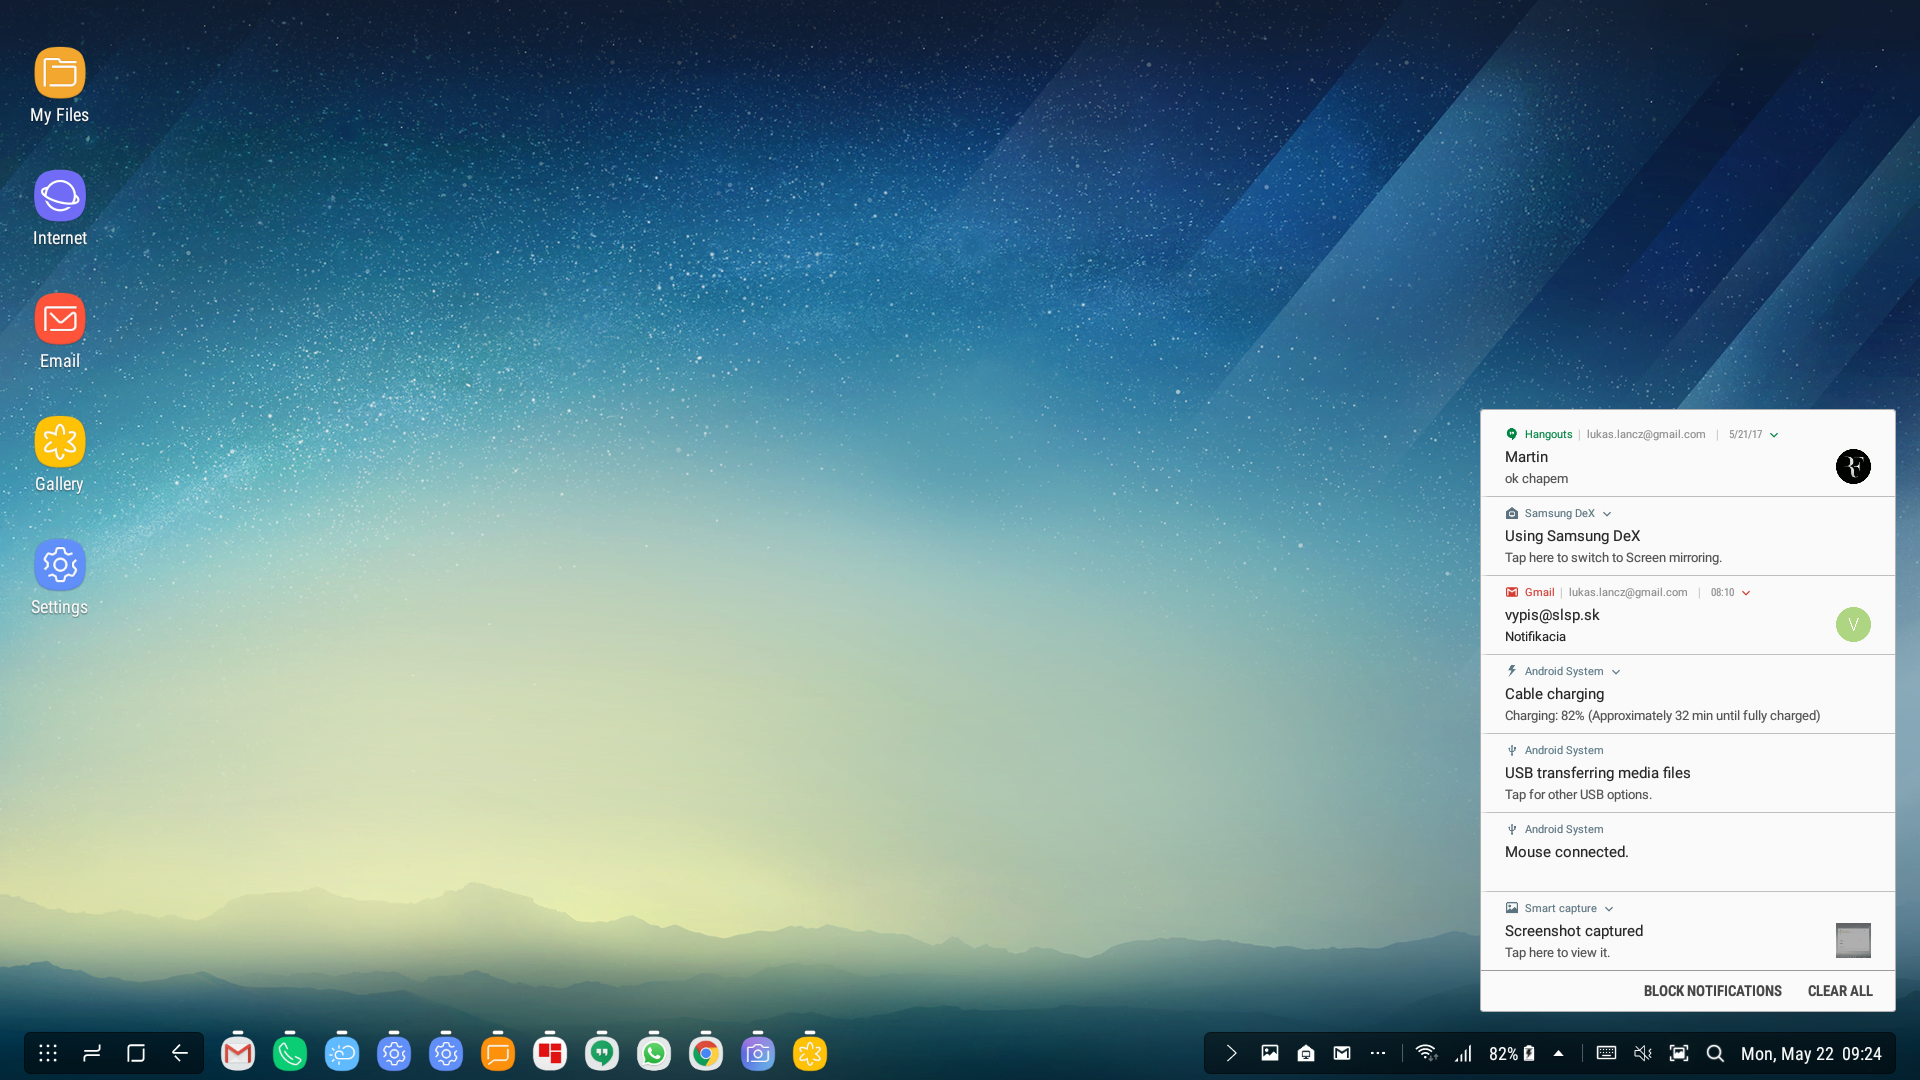Click the Samsung DeX tray icon
This screenshot has width=1920, height=1080.
(1306, 1053)
